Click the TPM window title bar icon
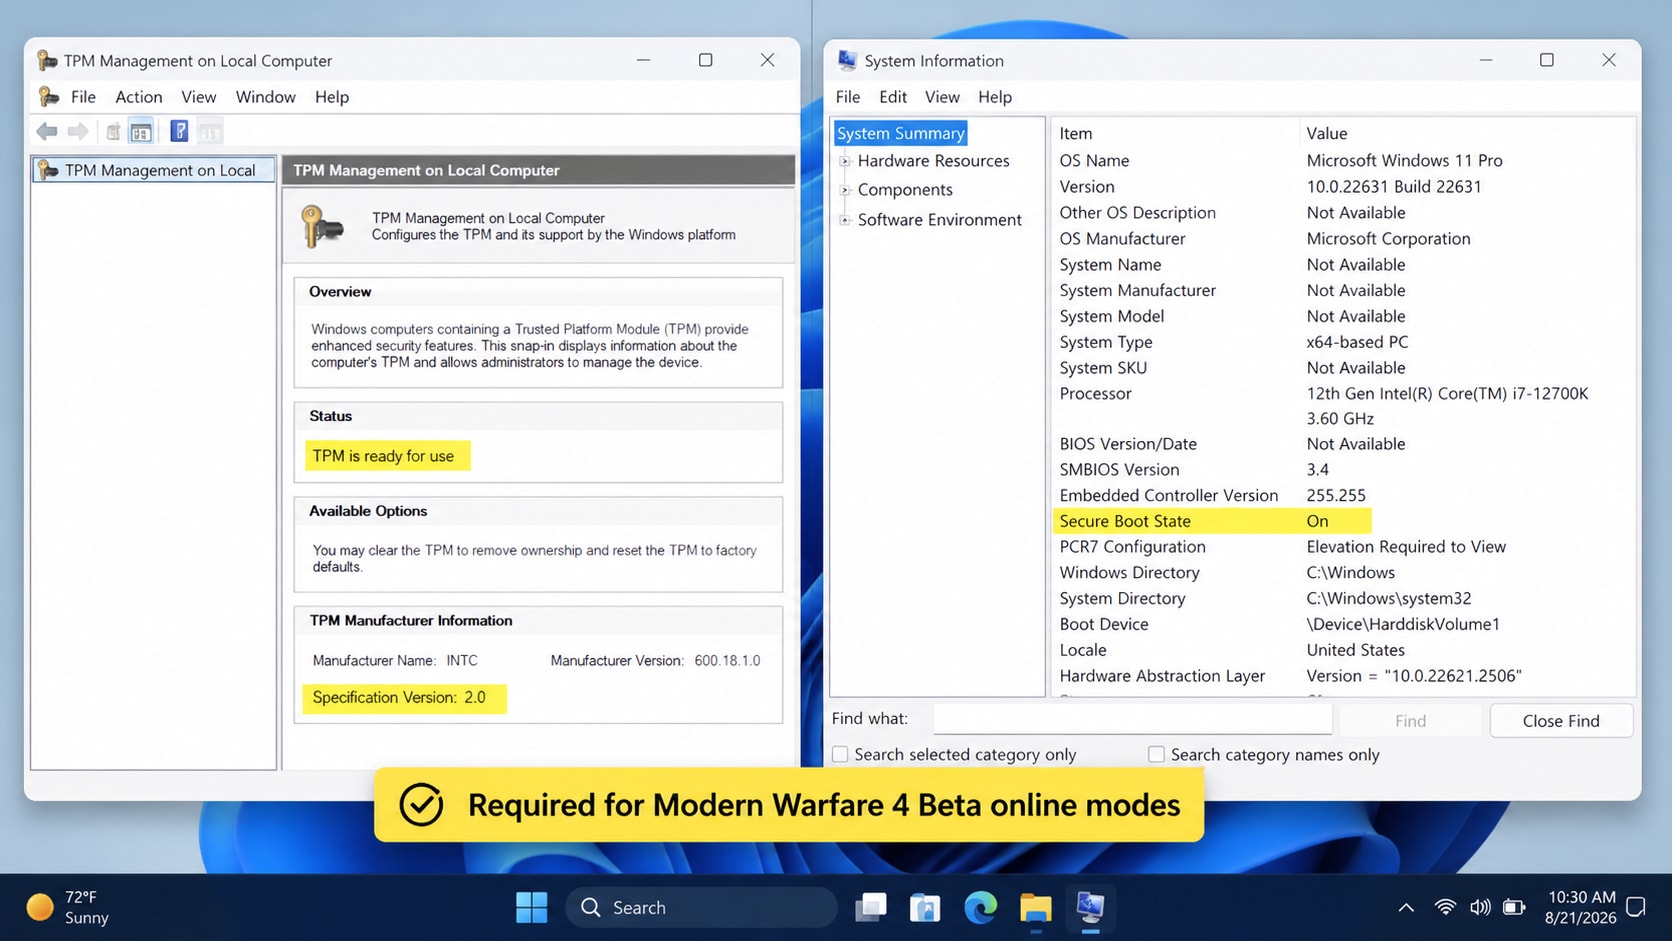The height and width of the screenshot is (941, 1672). point(46,60)
